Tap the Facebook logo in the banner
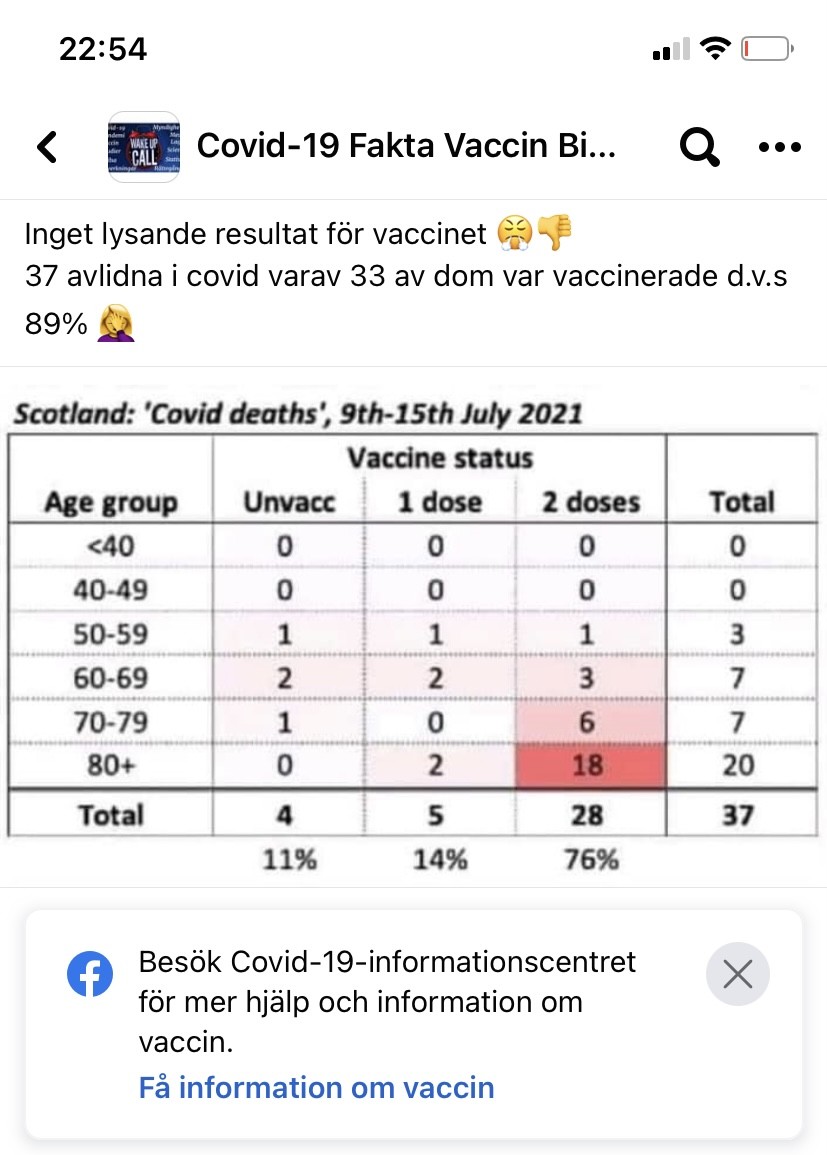This screenshot has height=1155, width=827. point(90,973)
